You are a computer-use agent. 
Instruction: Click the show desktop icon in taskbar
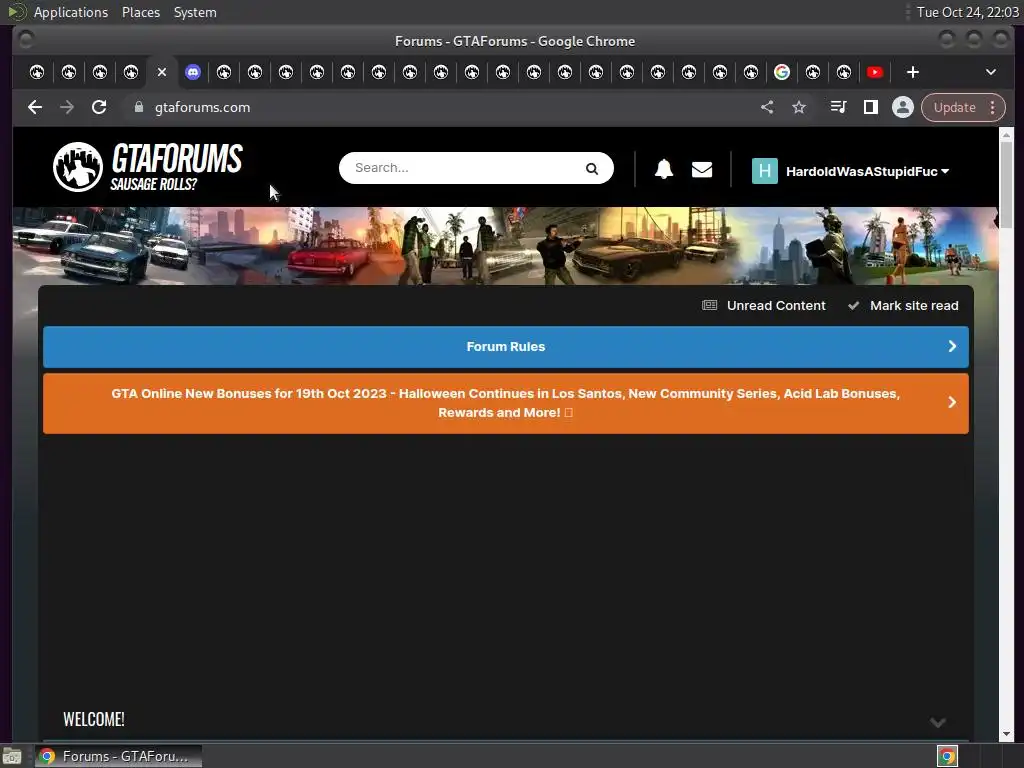[12, 756]
